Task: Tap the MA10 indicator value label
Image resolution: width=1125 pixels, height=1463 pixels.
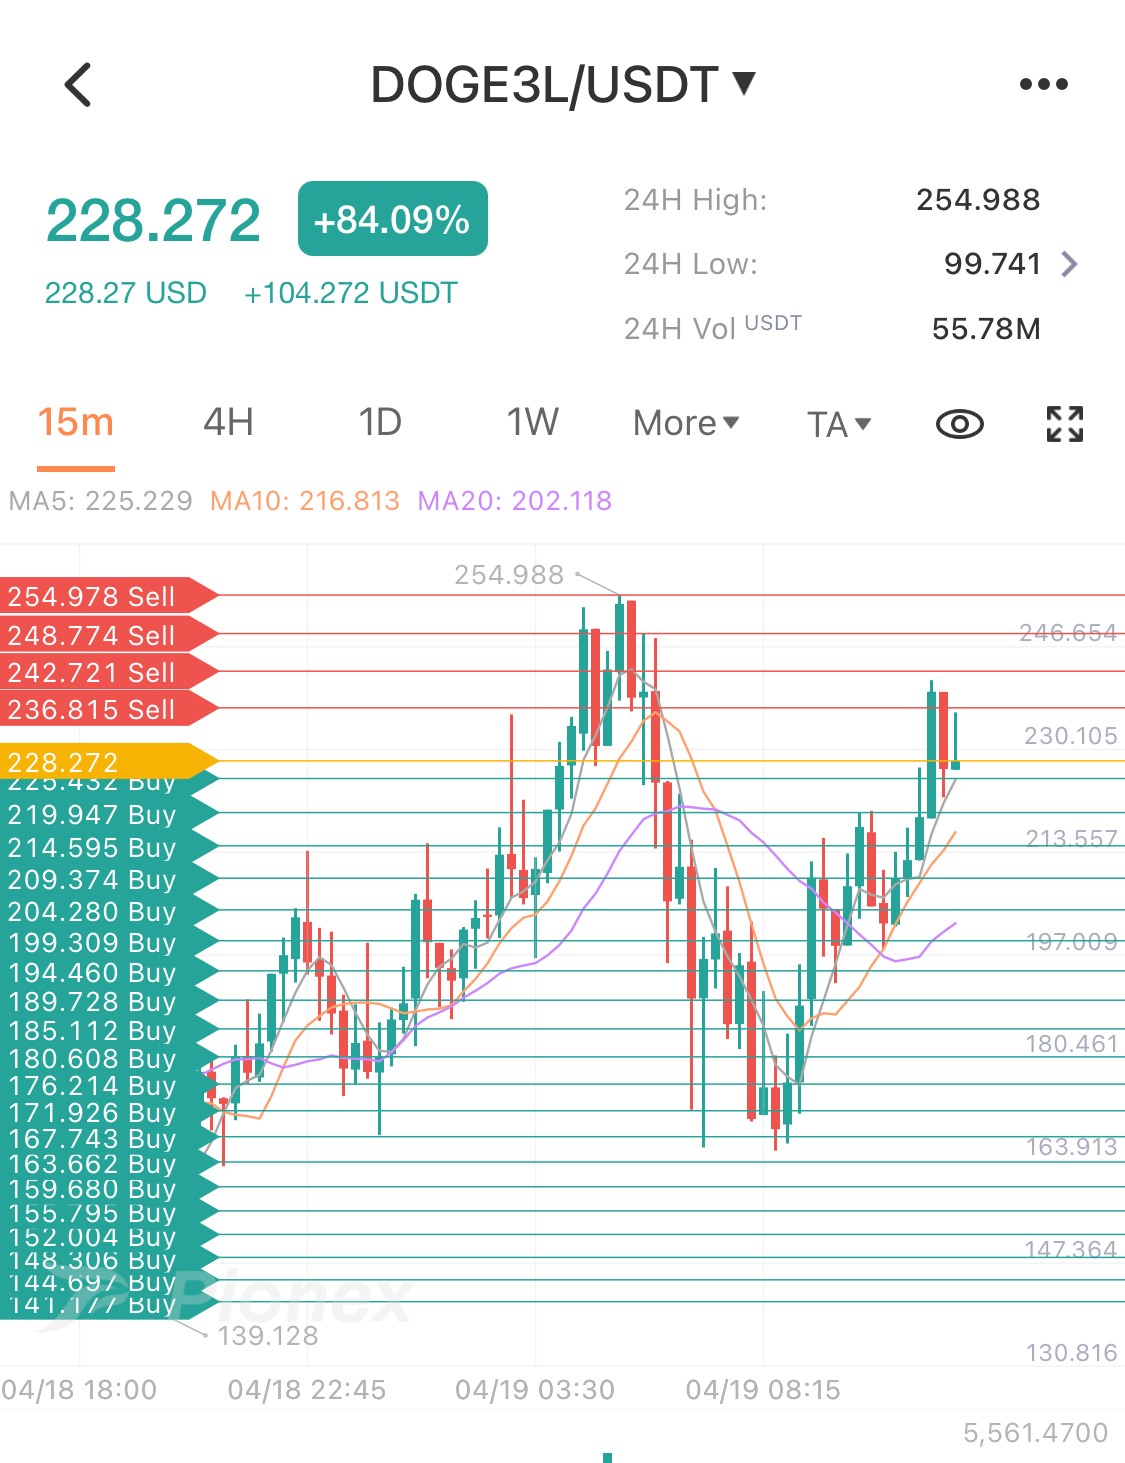Action: point(305,501)
